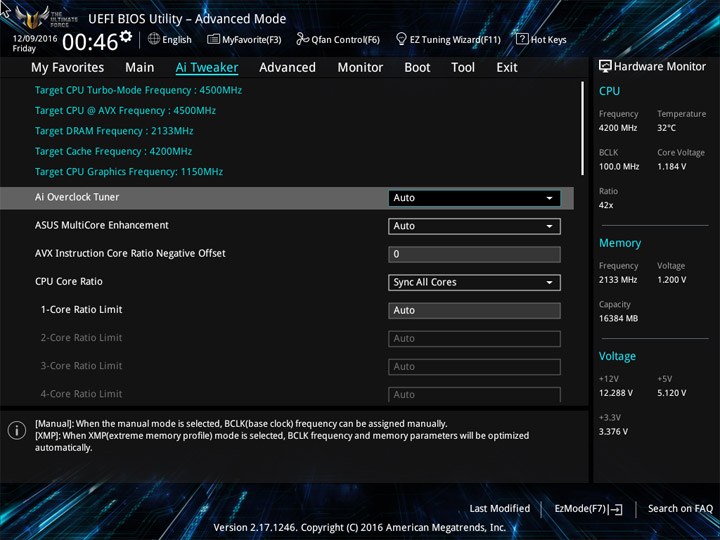Image resolution: width=720 pixels, height=540 pixels.
Task: Click the 1-Core Ratio Limit field
Action: pos(474,310)
